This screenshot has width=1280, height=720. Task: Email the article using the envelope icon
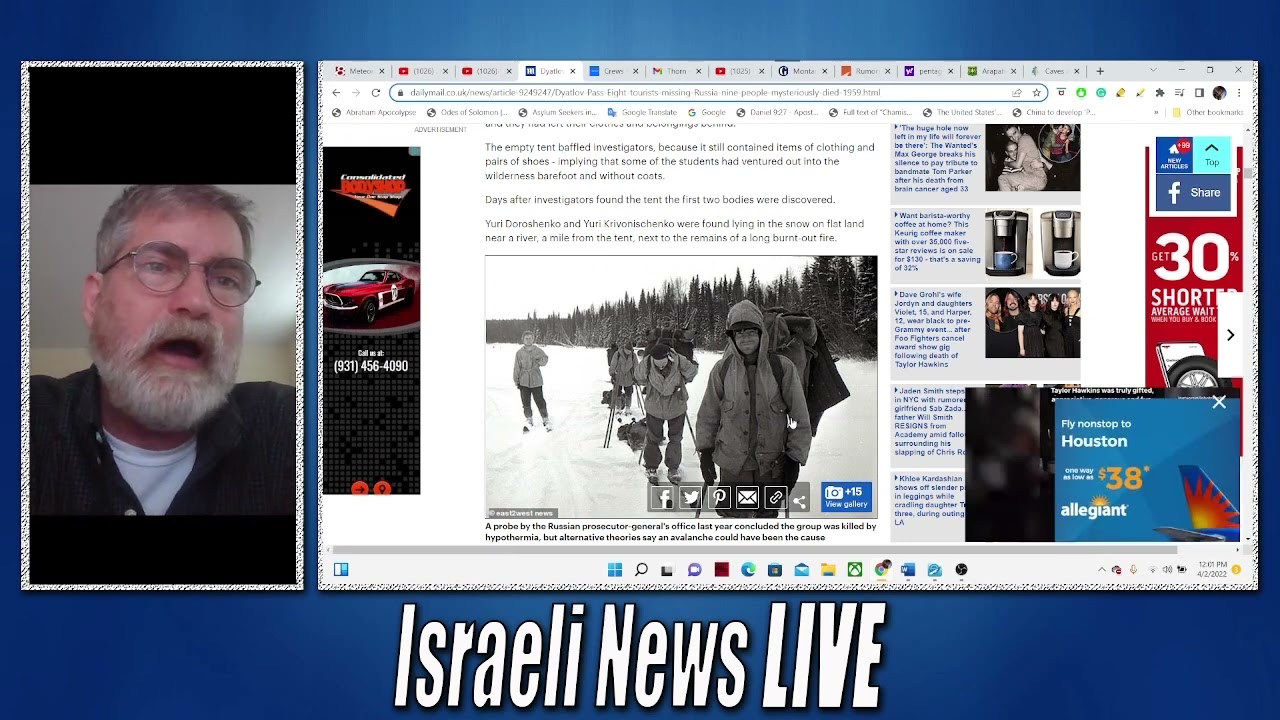point(747,498)
